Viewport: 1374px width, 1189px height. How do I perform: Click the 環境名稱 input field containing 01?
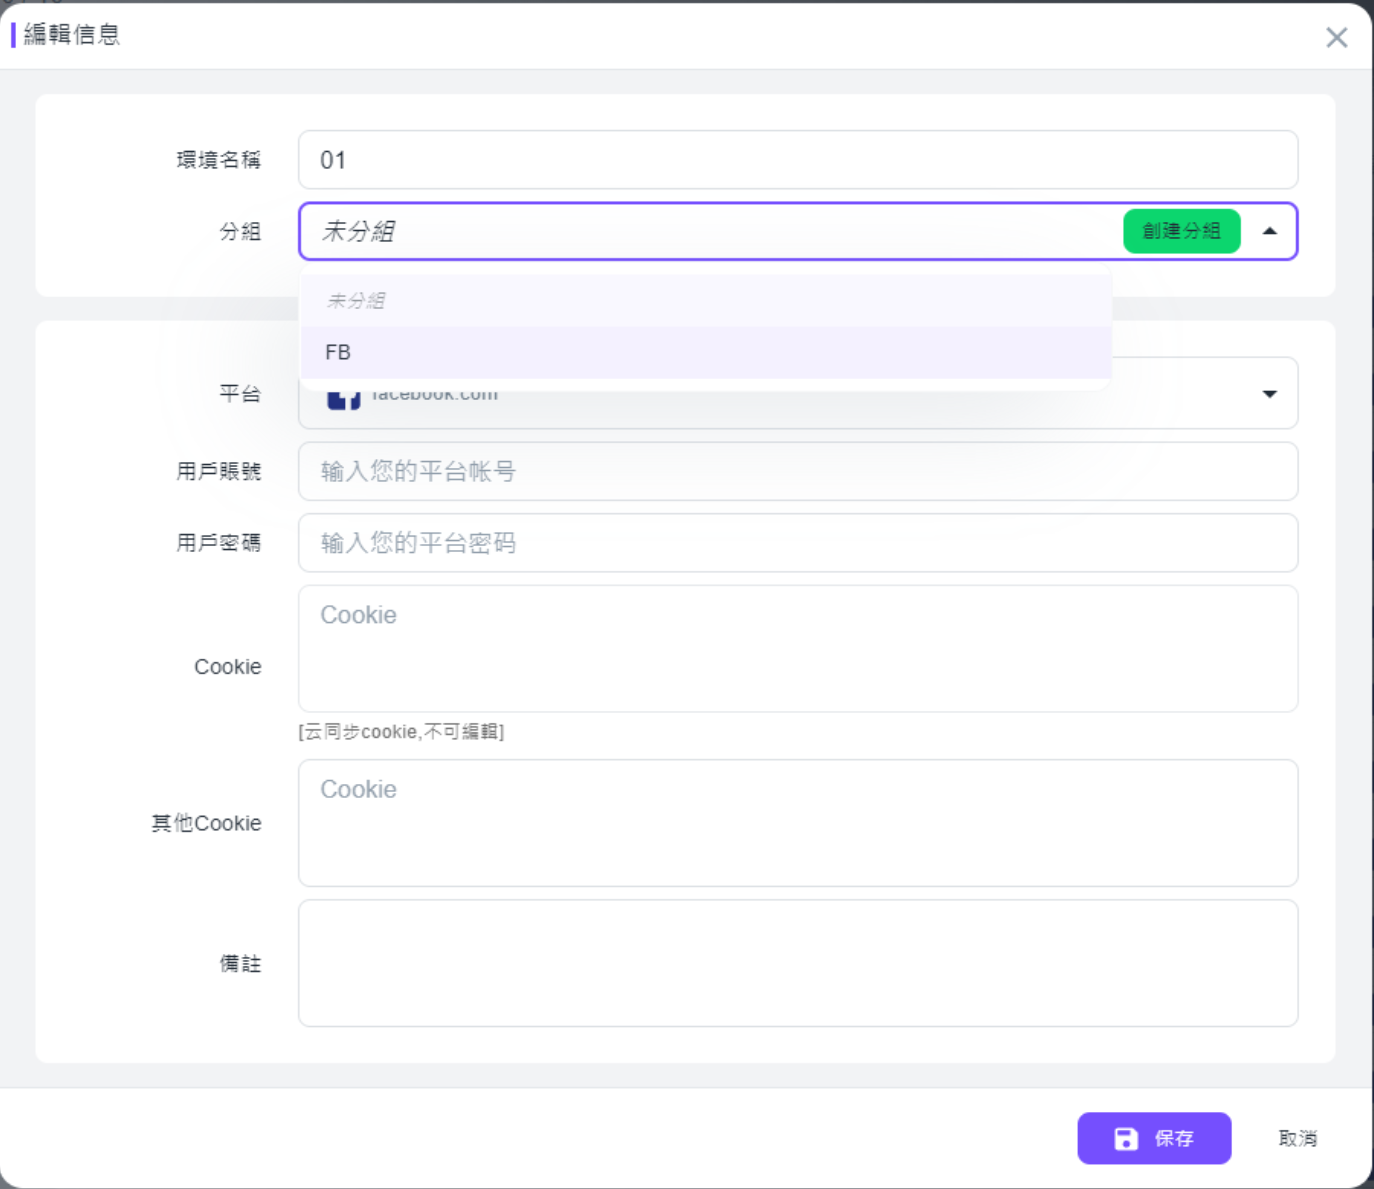coord(798,160)
